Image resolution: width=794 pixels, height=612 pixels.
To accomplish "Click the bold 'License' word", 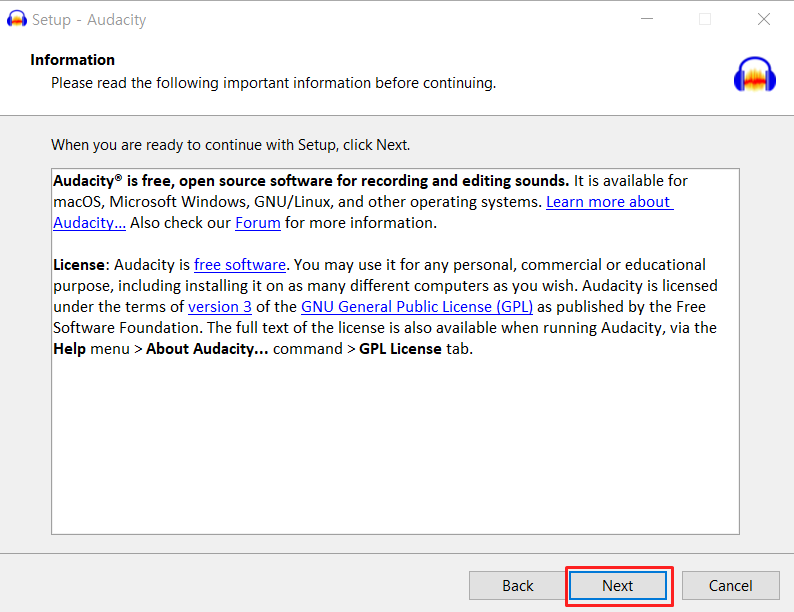I will [x=78, y=265].
